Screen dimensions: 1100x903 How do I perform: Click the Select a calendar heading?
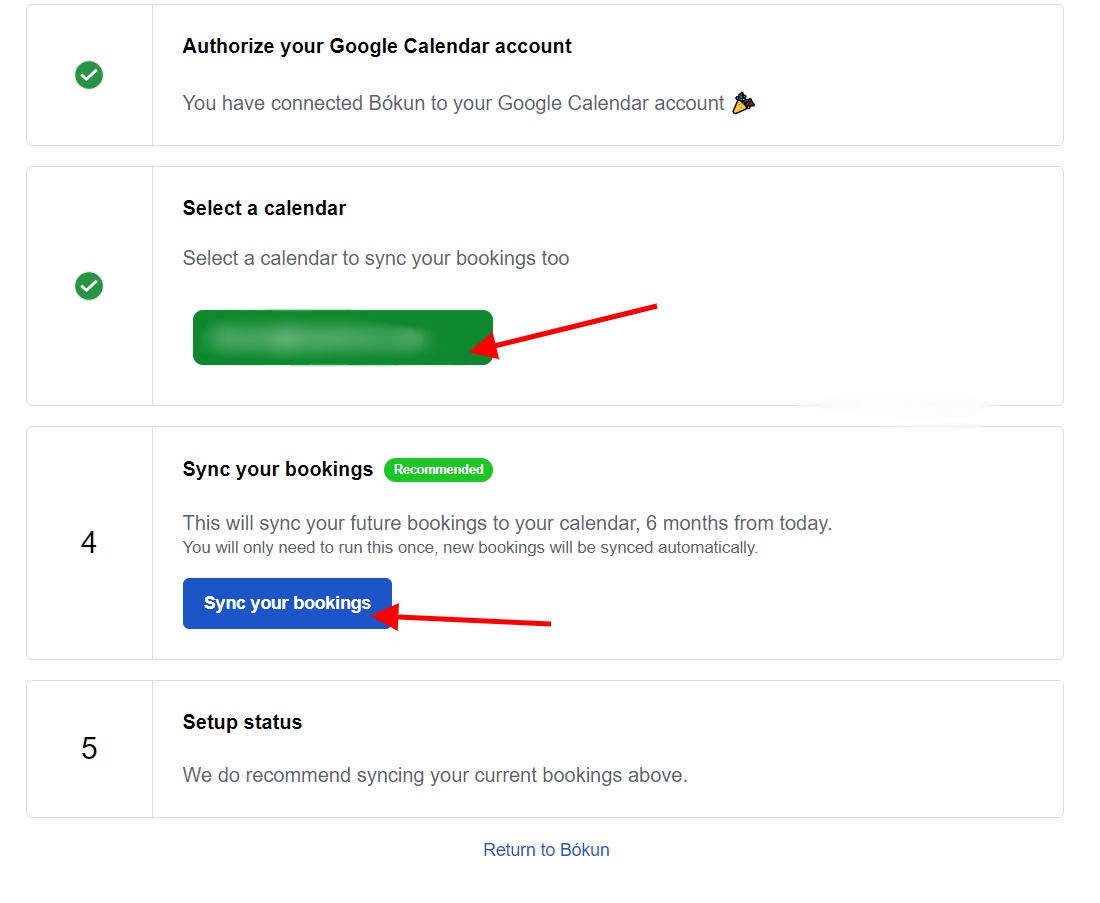(x=264, y=208)
